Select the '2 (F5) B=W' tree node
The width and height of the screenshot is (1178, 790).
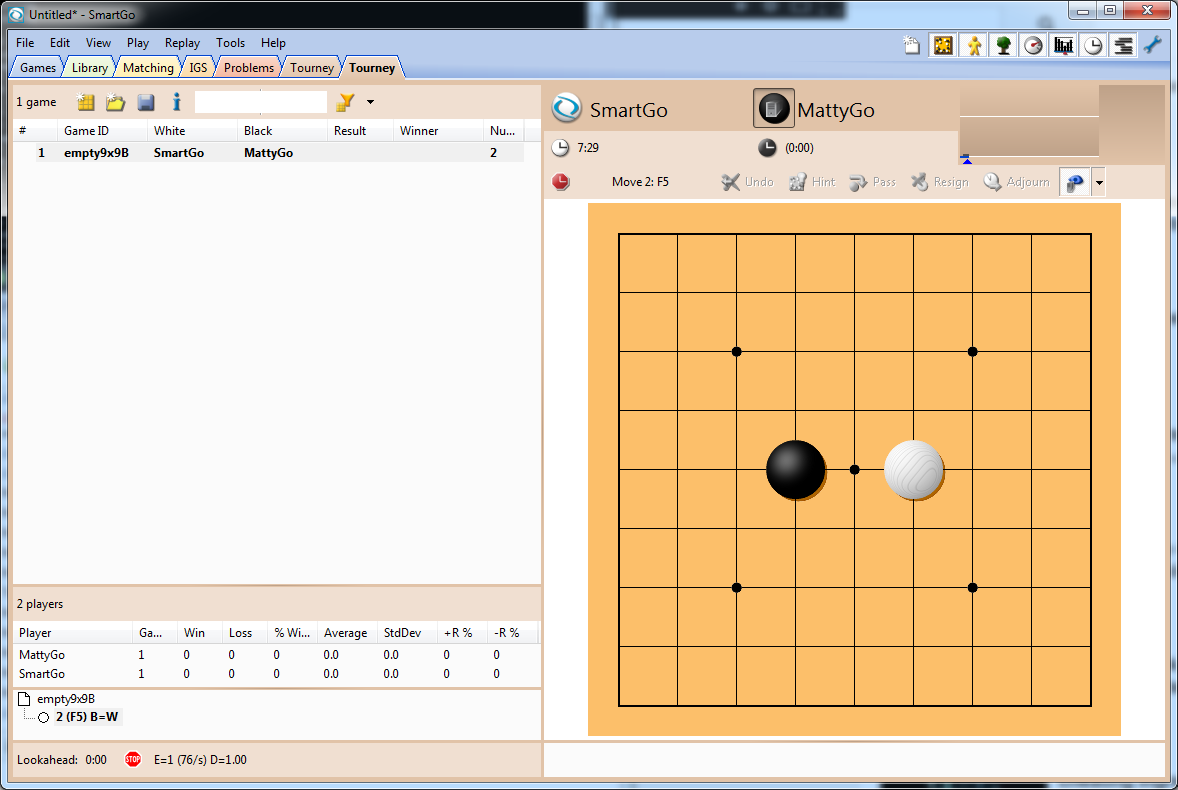(x=86, y=716)
